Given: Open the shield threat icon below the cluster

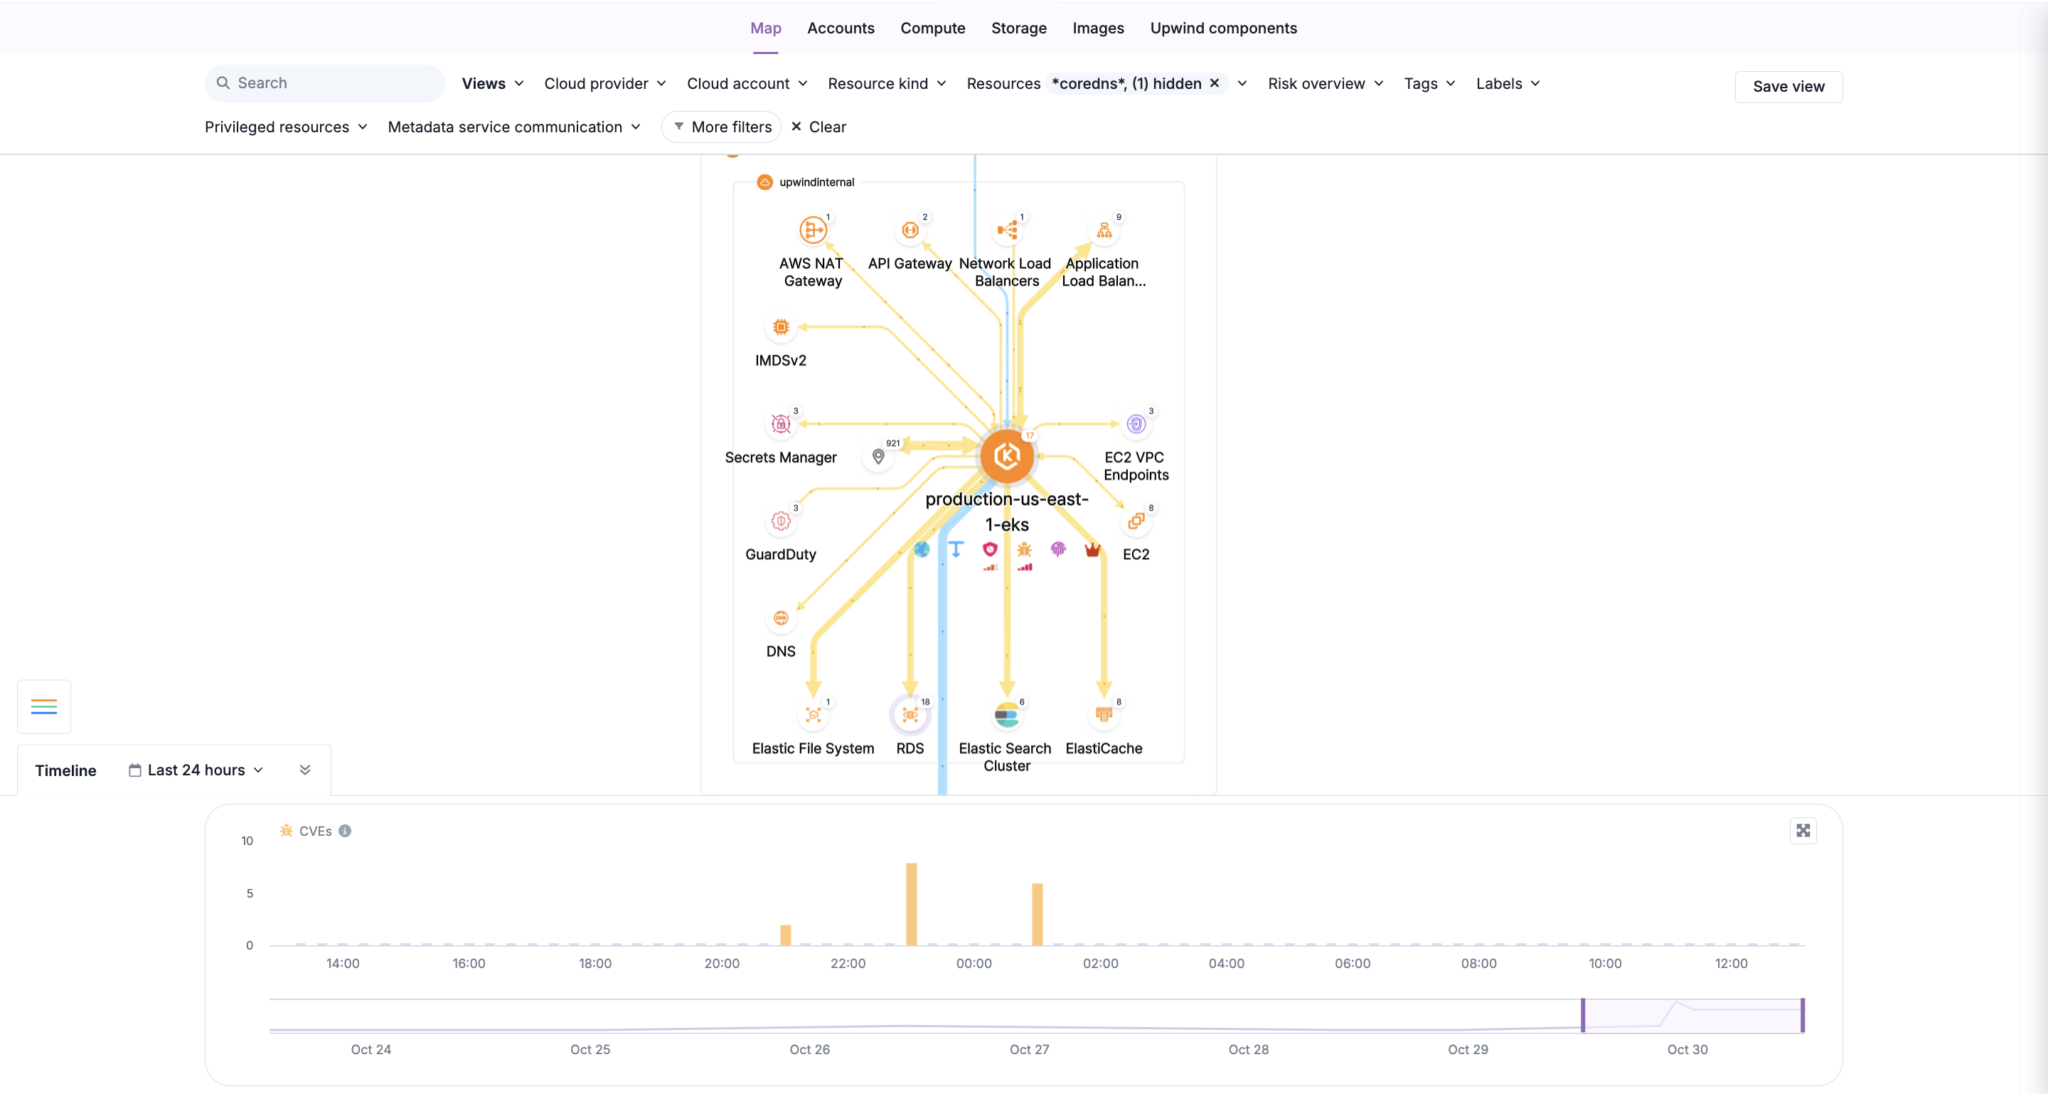Looking at the screenshot, I should pos(990,549).
